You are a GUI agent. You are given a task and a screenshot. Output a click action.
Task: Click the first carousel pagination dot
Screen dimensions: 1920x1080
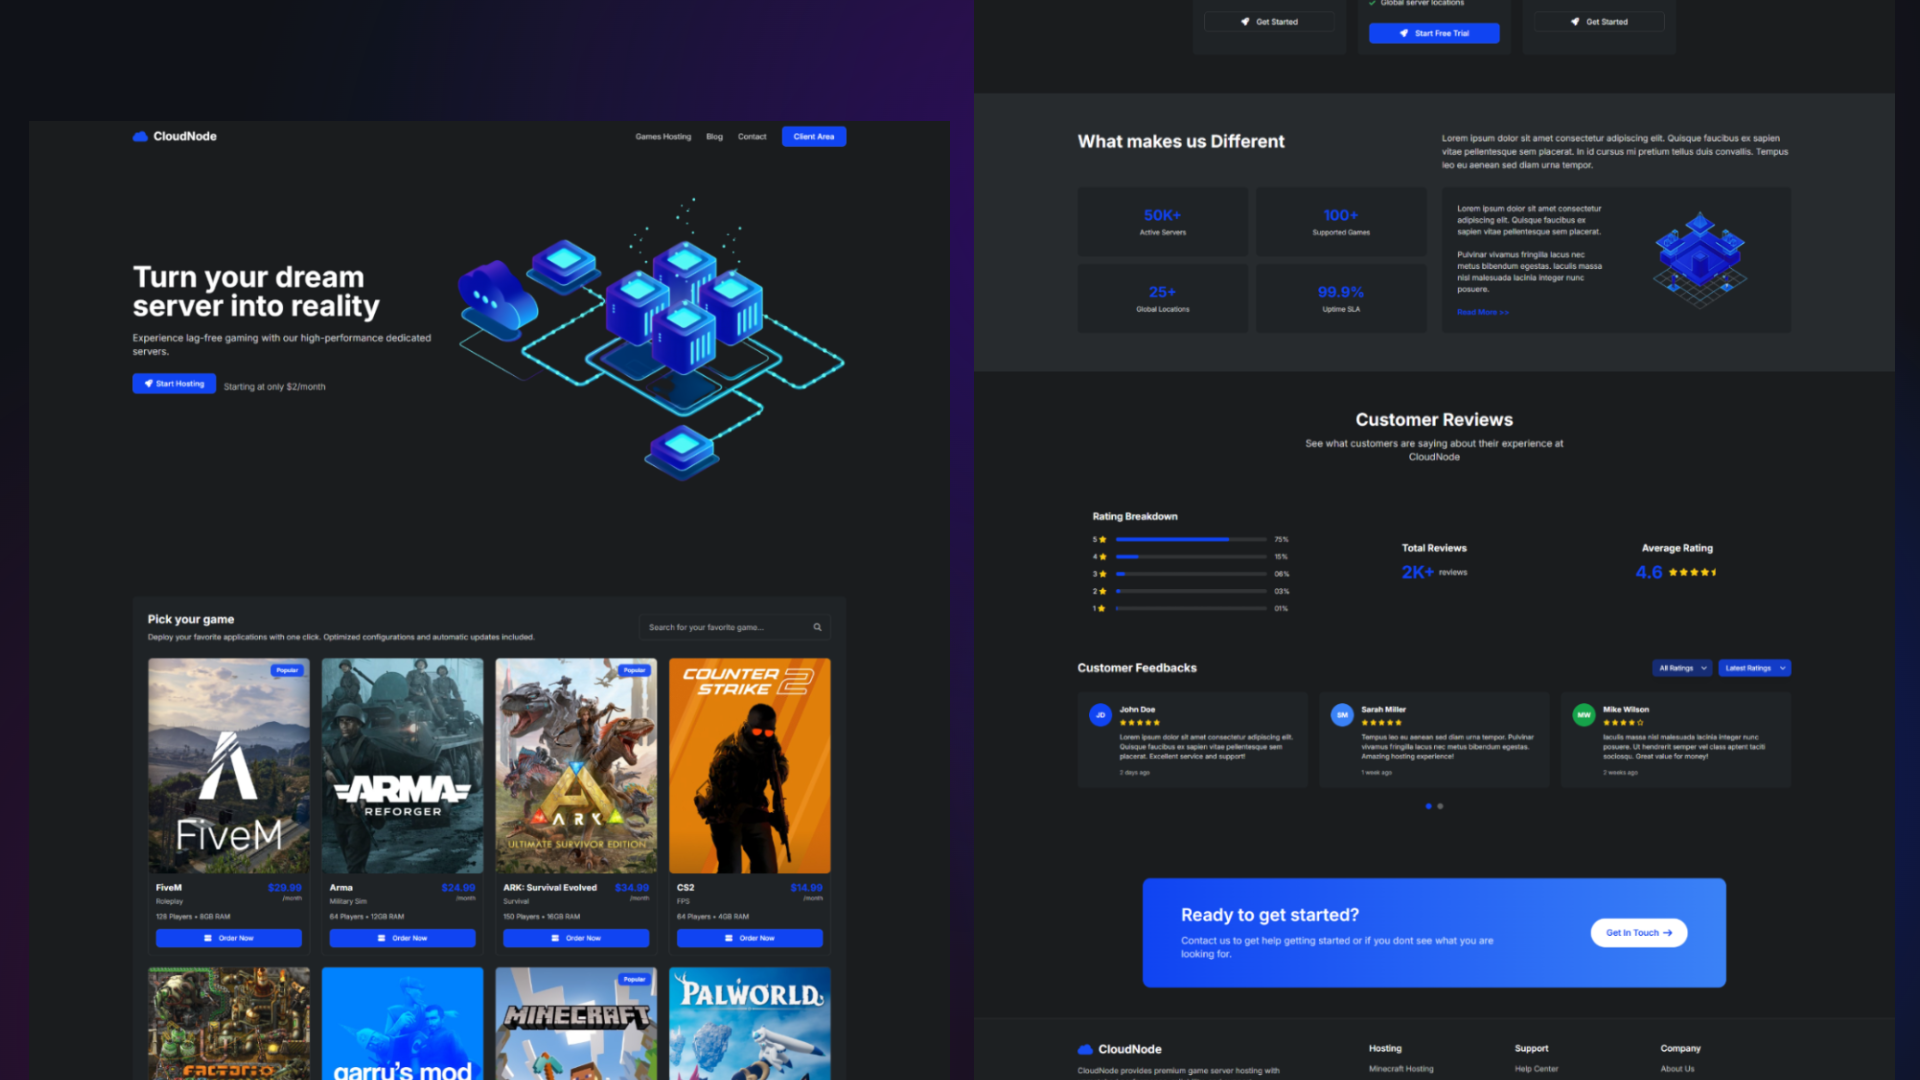1428,806
